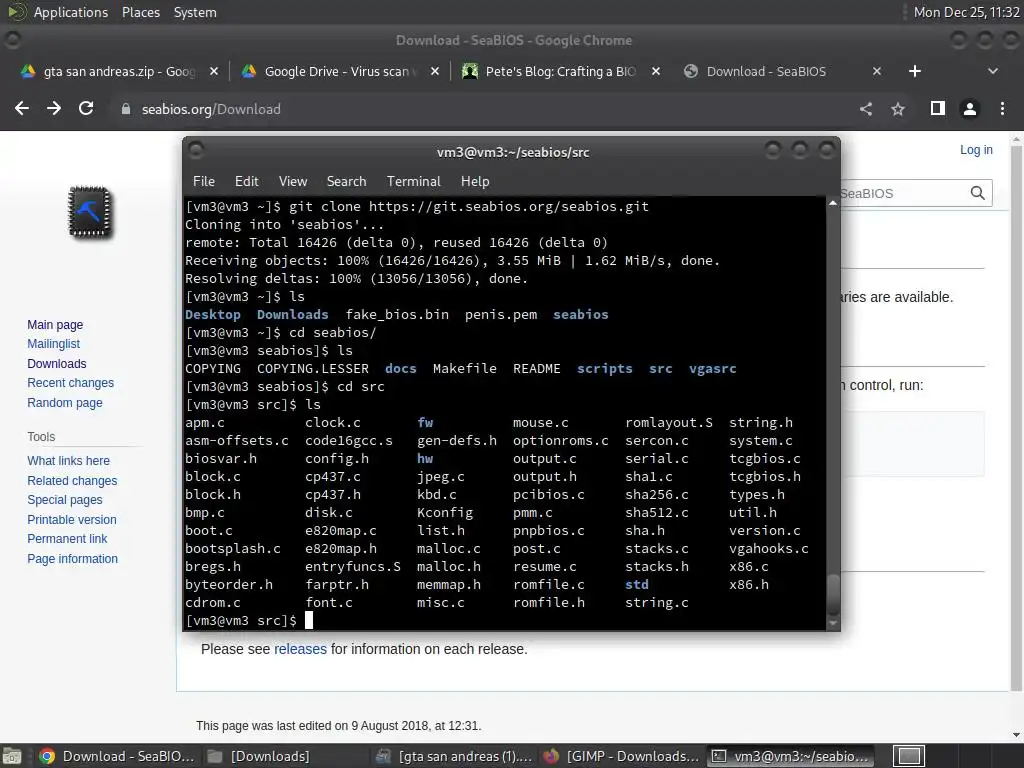Screen dimensions: 1024x768
Task: Open the Places panel menu
Action: (x=140, y=12)
